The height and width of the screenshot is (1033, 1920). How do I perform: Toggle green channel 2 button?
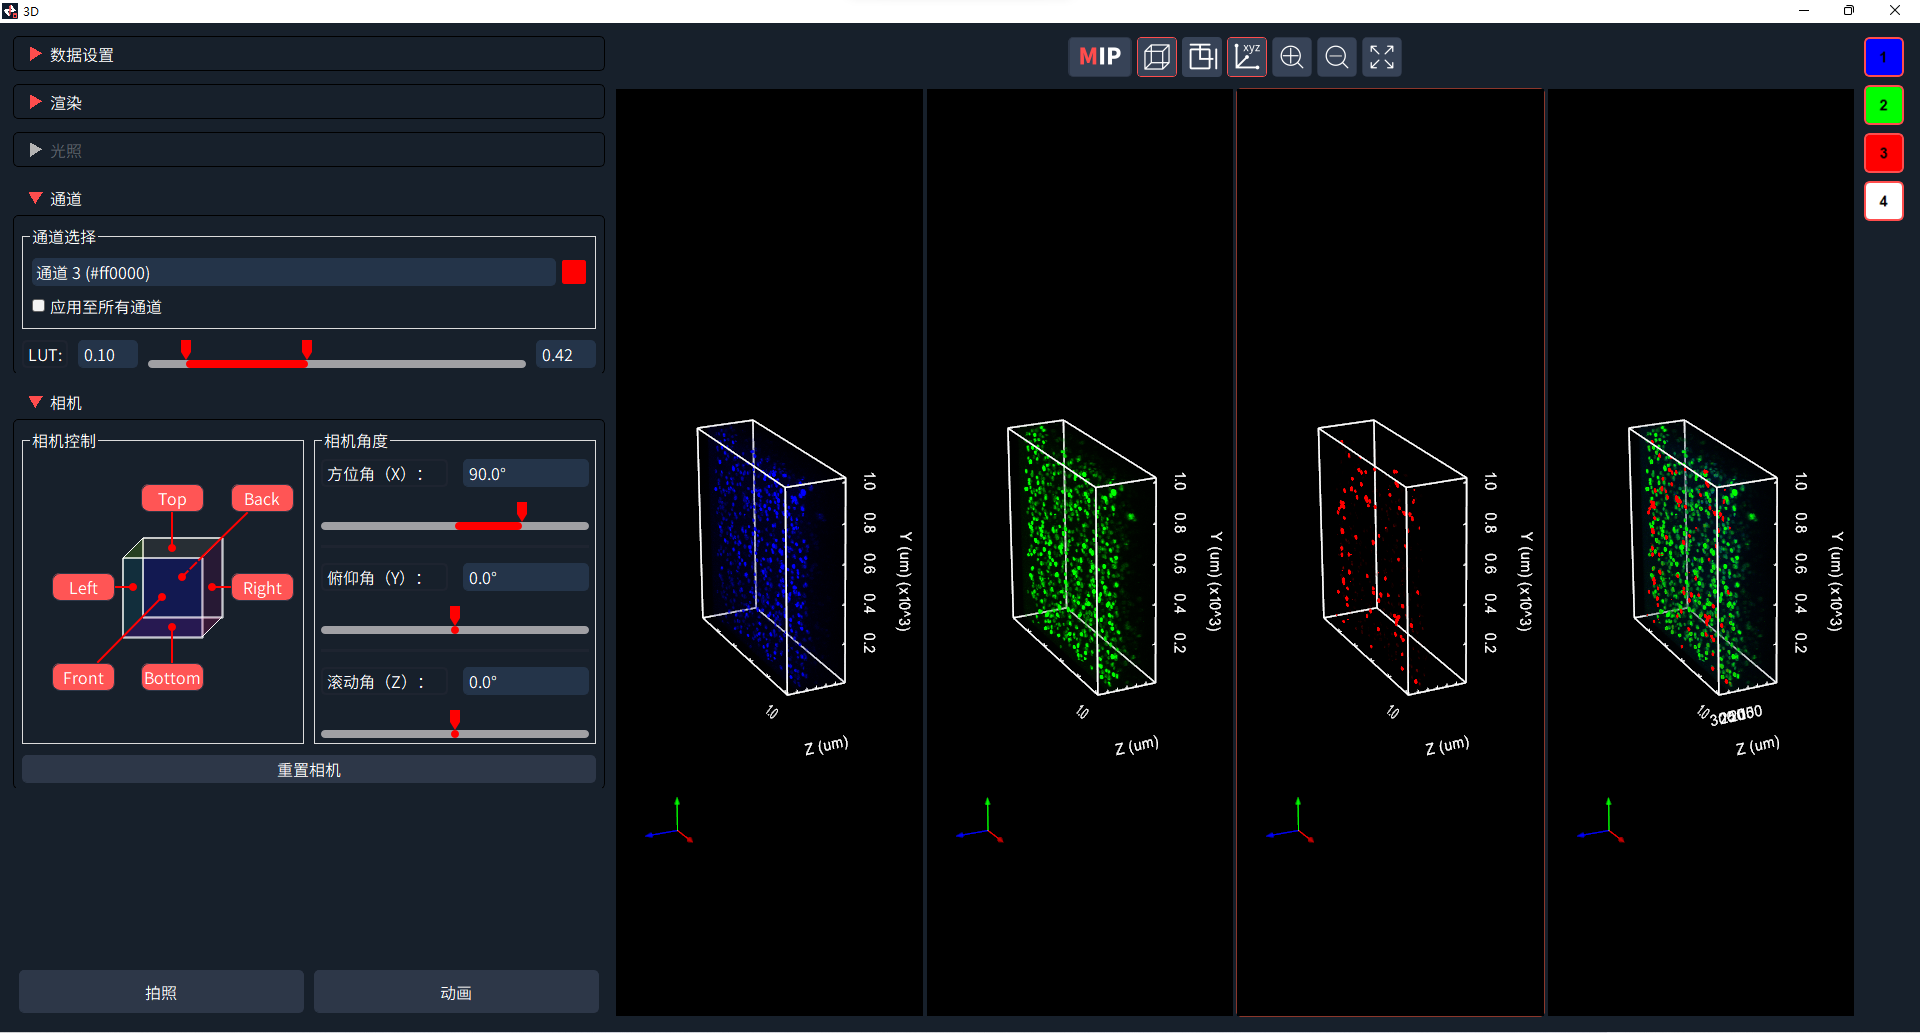click(x=1884, y=105)
